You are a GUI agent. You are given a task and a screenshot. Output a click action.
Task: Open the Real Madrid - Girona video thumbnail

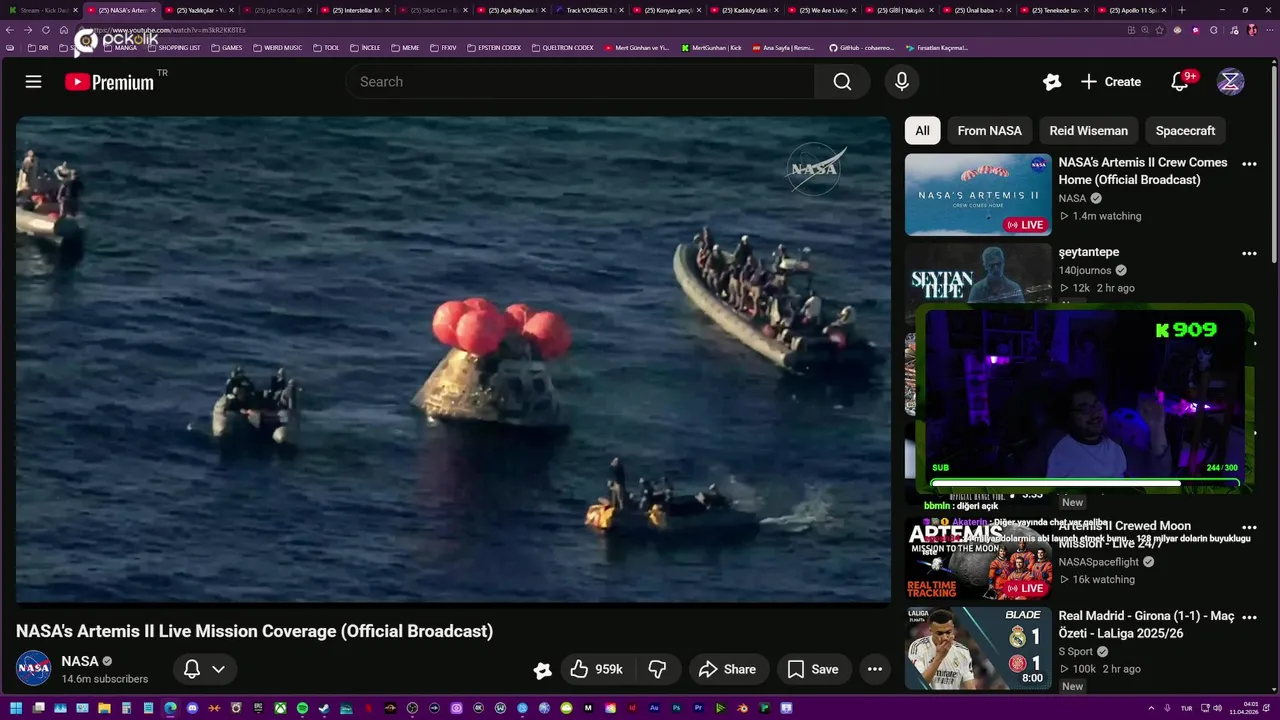[978, 648]
